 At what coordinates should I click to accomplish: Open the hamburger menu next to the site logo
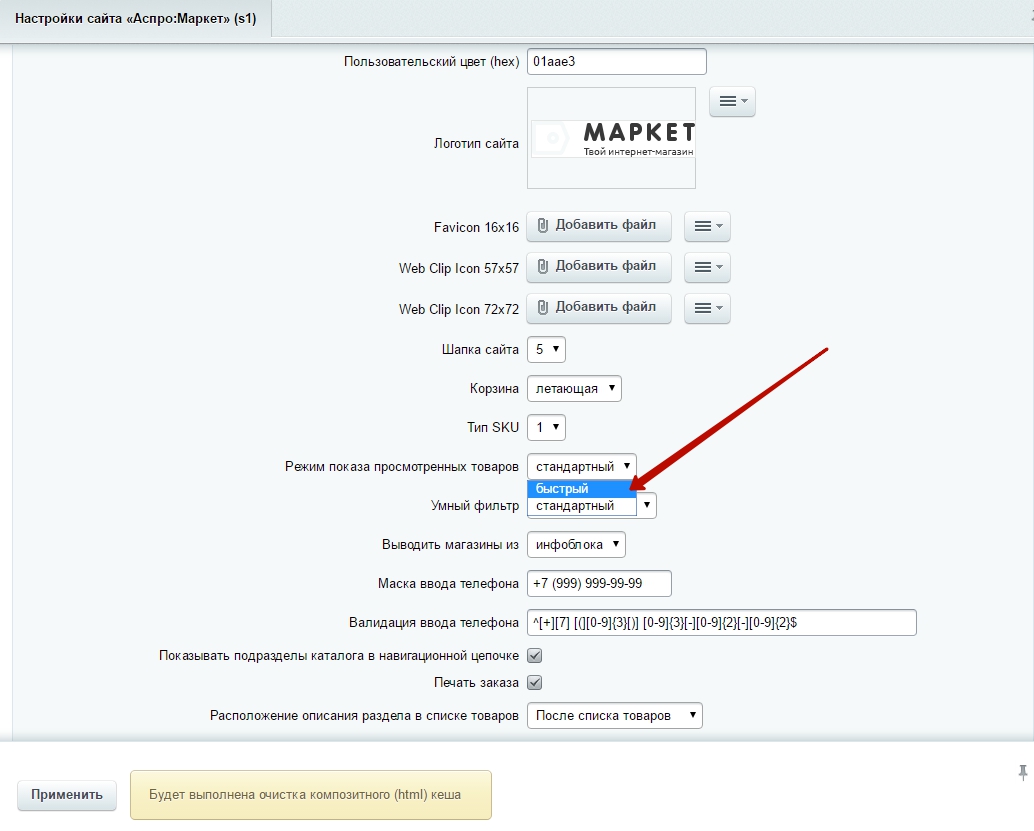tap(732, 102)
